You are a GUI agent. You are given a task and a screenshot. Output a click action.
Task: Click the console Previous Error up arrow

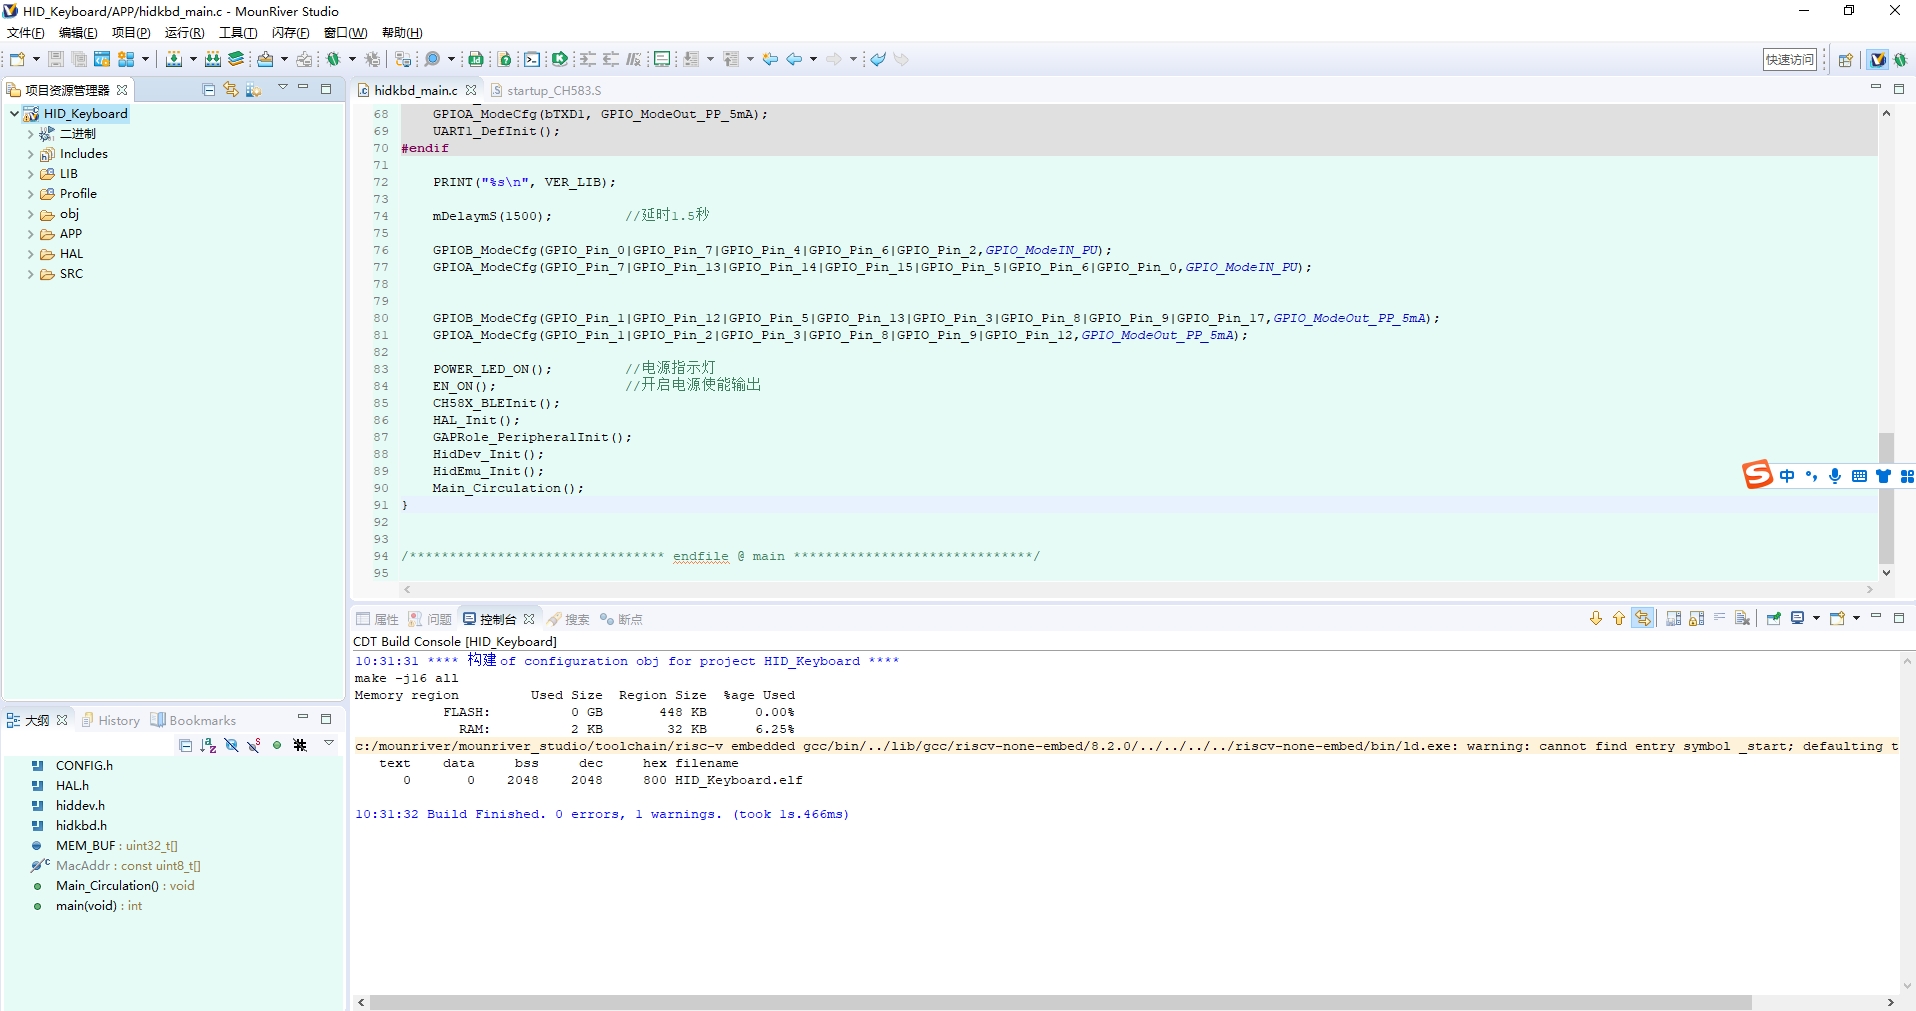click(1619, 618)
